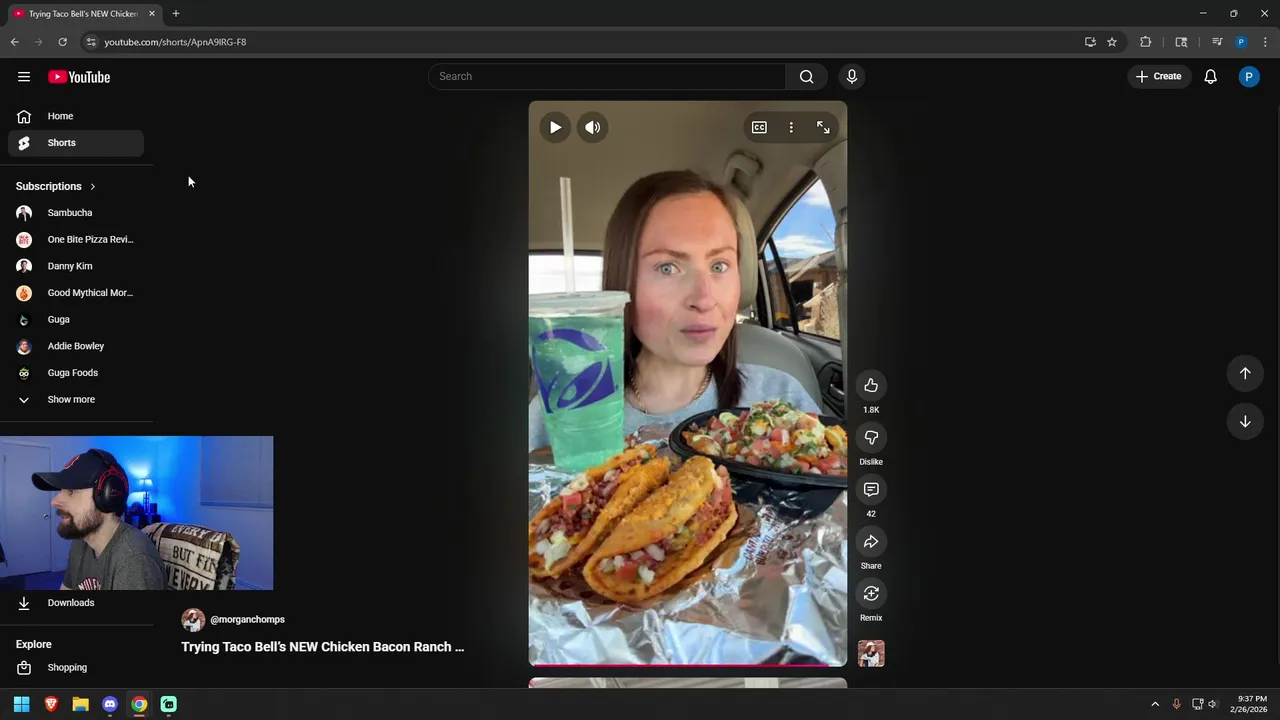The image size is (1280, 720).
Task: Open File Explorer from the taskbar
Action: (x=80, y=704)
